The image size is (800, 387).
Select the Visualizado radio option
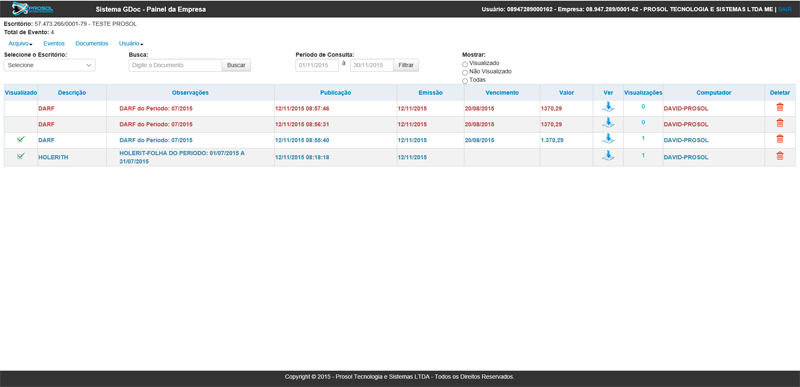tap(465, 64)
